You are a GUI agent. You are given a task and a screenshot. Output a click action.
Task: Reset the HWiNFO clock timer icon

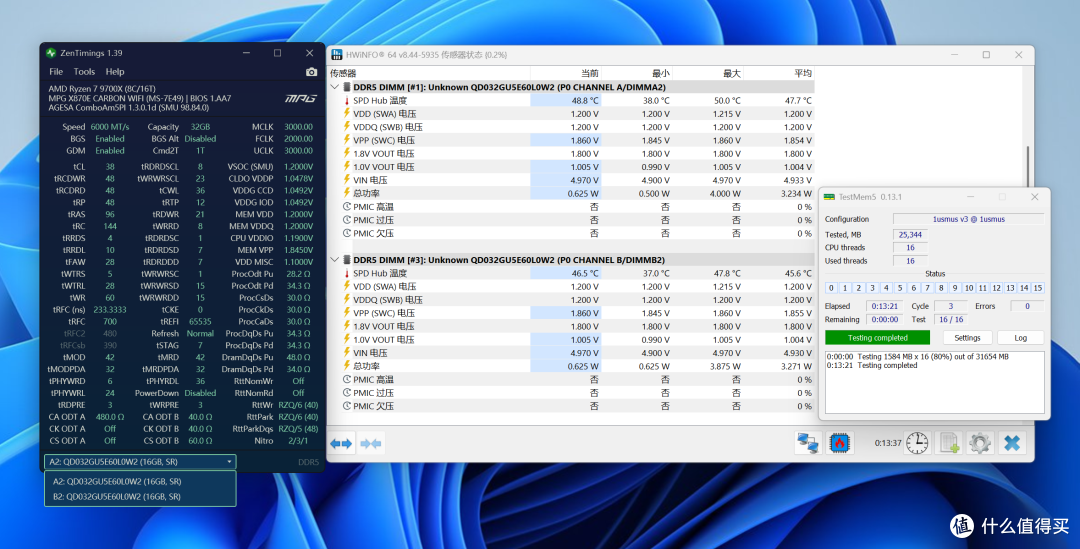pyautogui.click(x=917, y=443)
